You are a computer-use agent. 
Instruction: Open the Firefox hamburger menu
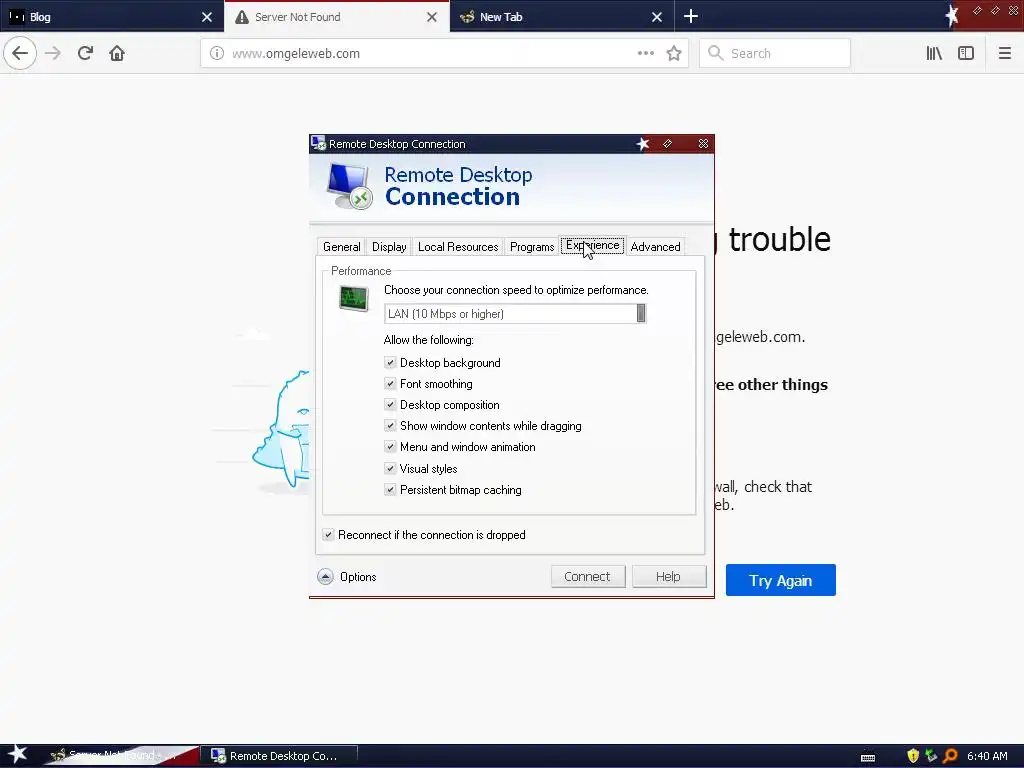(1004, 53)
